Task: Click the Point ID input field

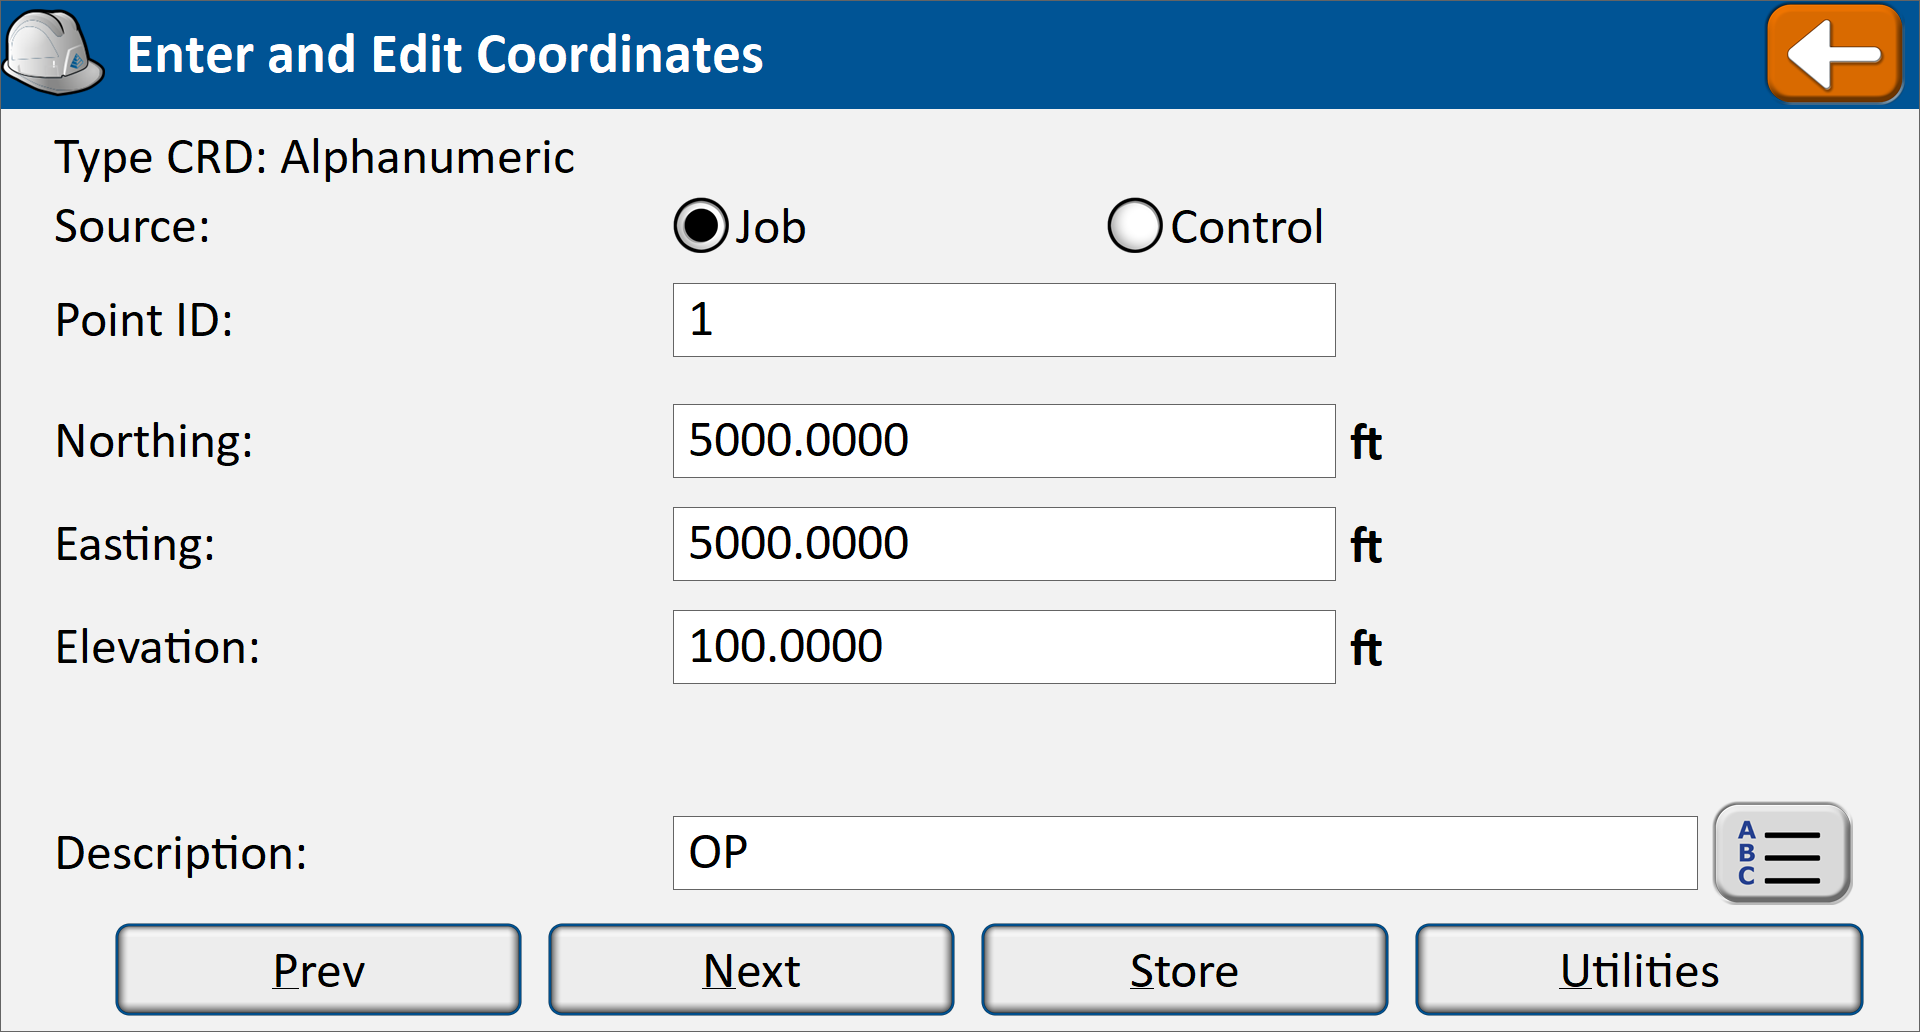Action: click(x=1004, y=320)
